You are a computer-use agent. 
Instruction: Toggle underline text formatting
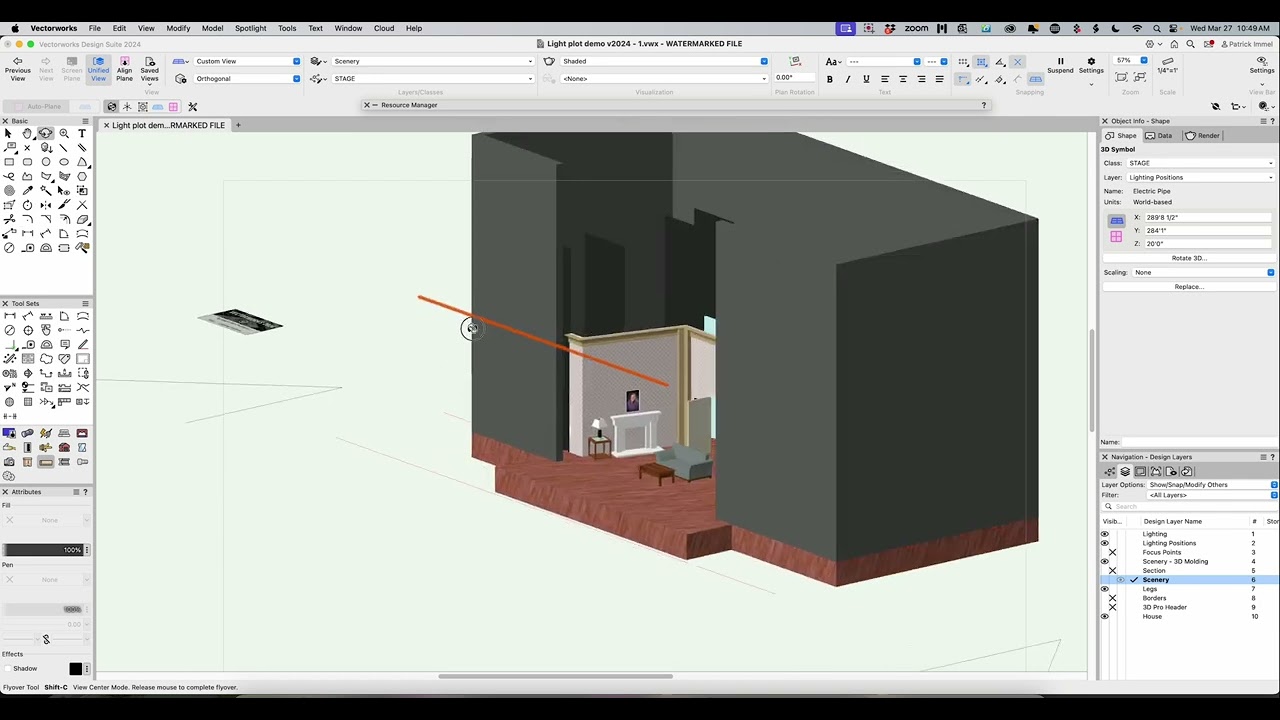pyautogui.click(x=866, y=79)
